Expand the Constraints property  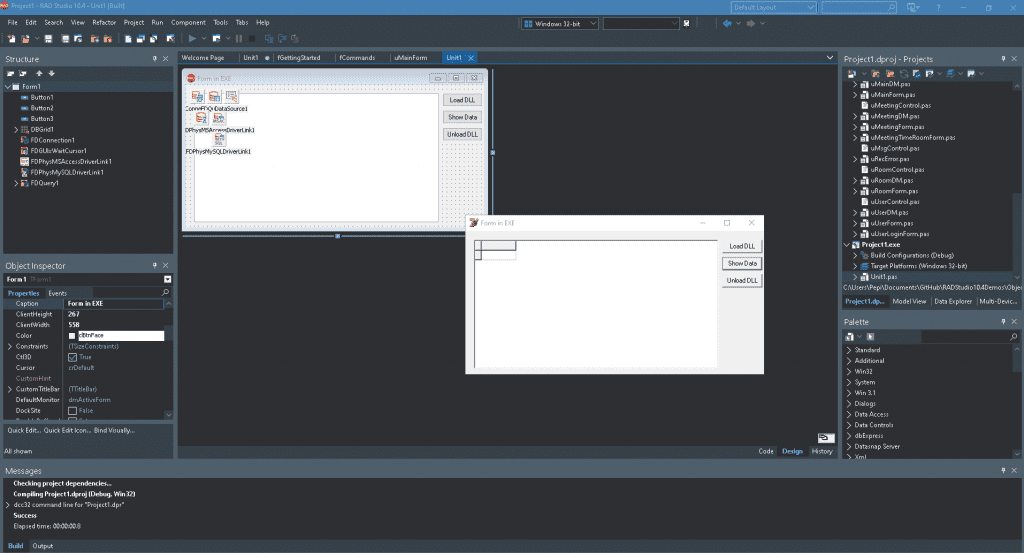click(x=10, y=347)
